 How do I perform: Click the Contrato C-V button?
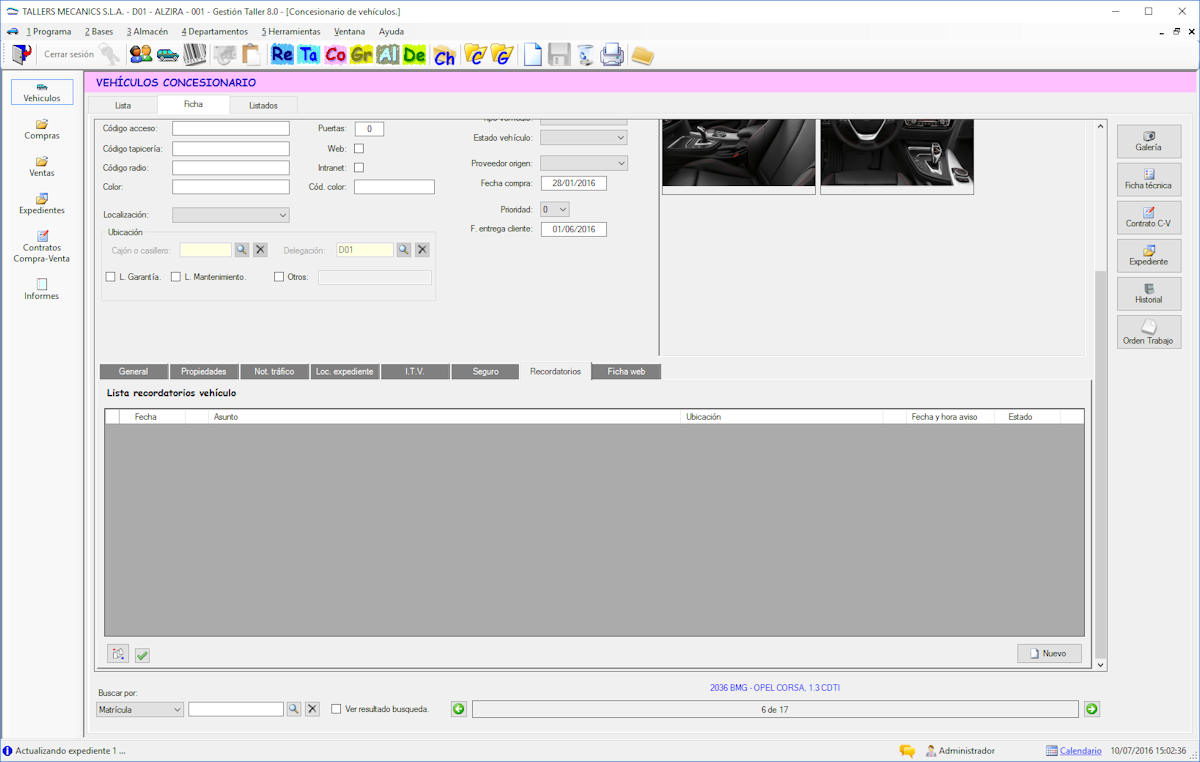(1149, 217)
